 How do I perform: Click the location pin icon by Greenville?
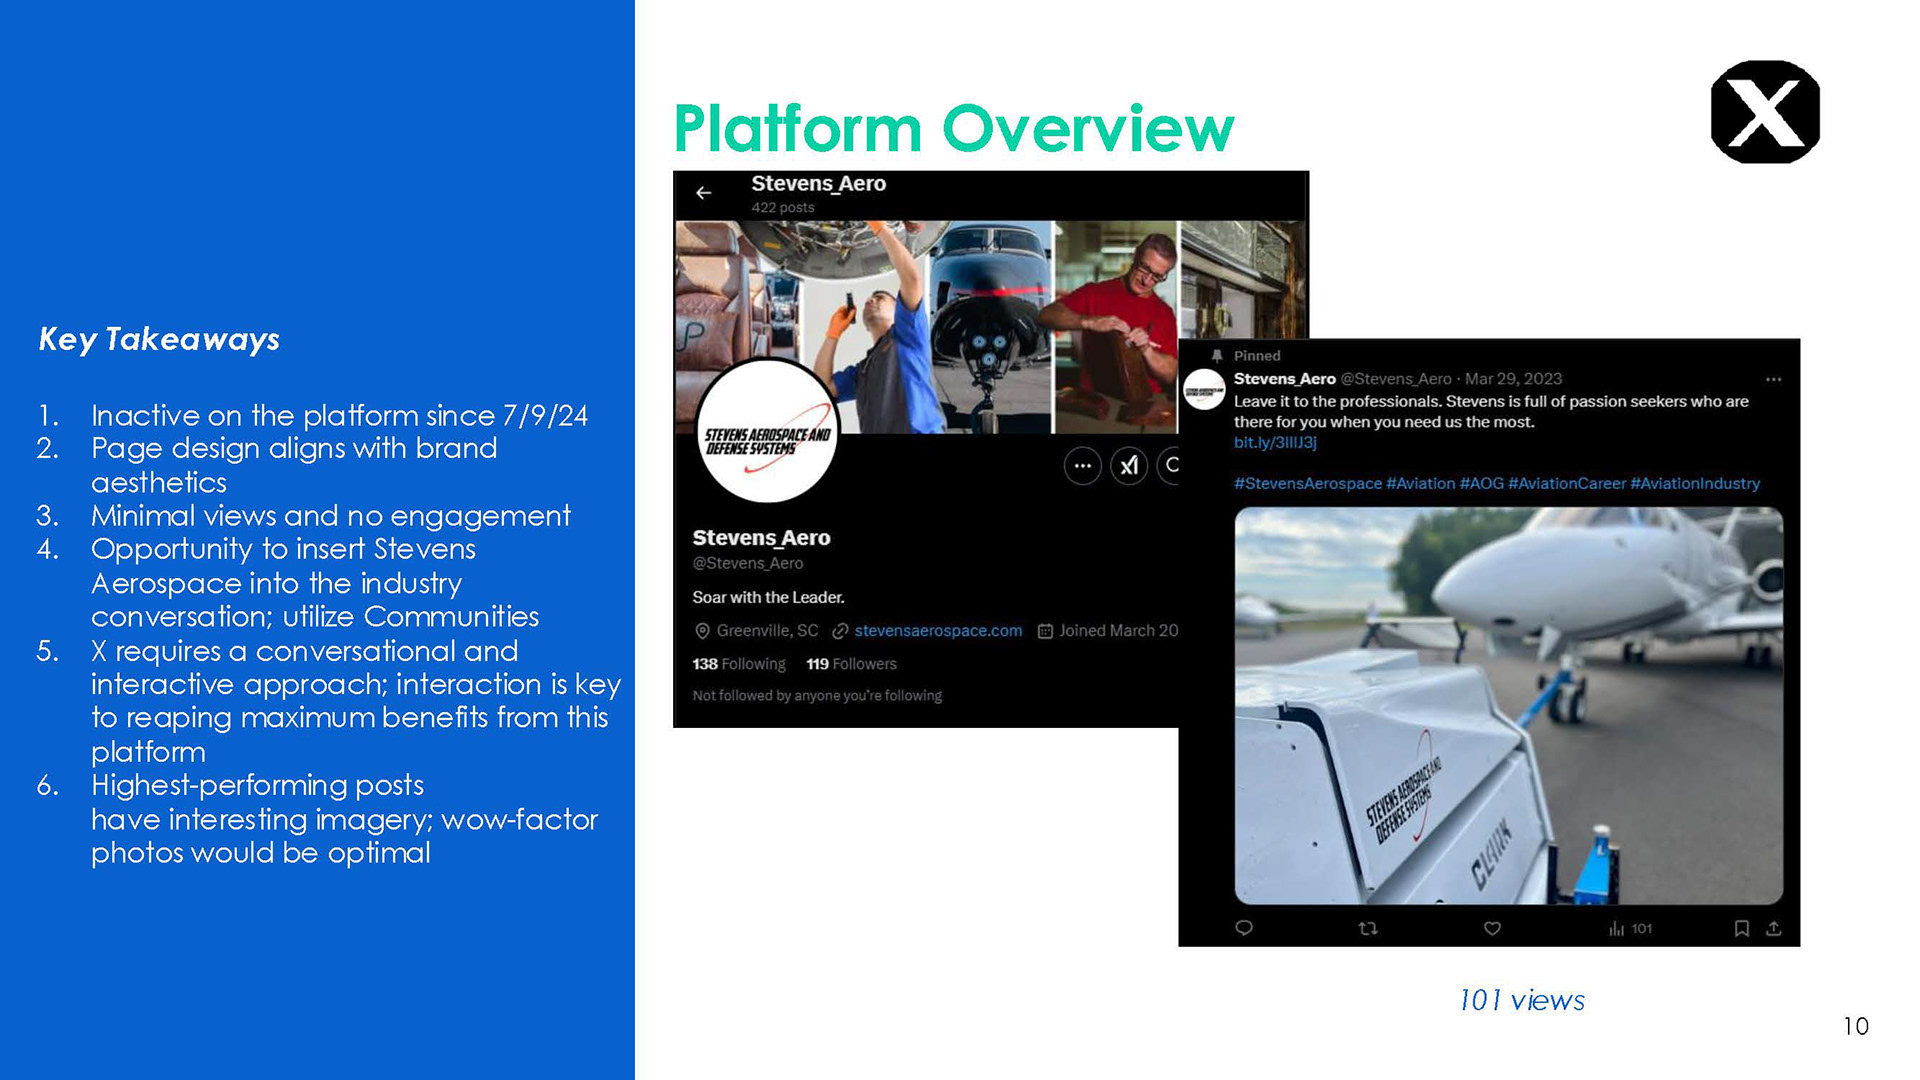click(x=702, y=631)
